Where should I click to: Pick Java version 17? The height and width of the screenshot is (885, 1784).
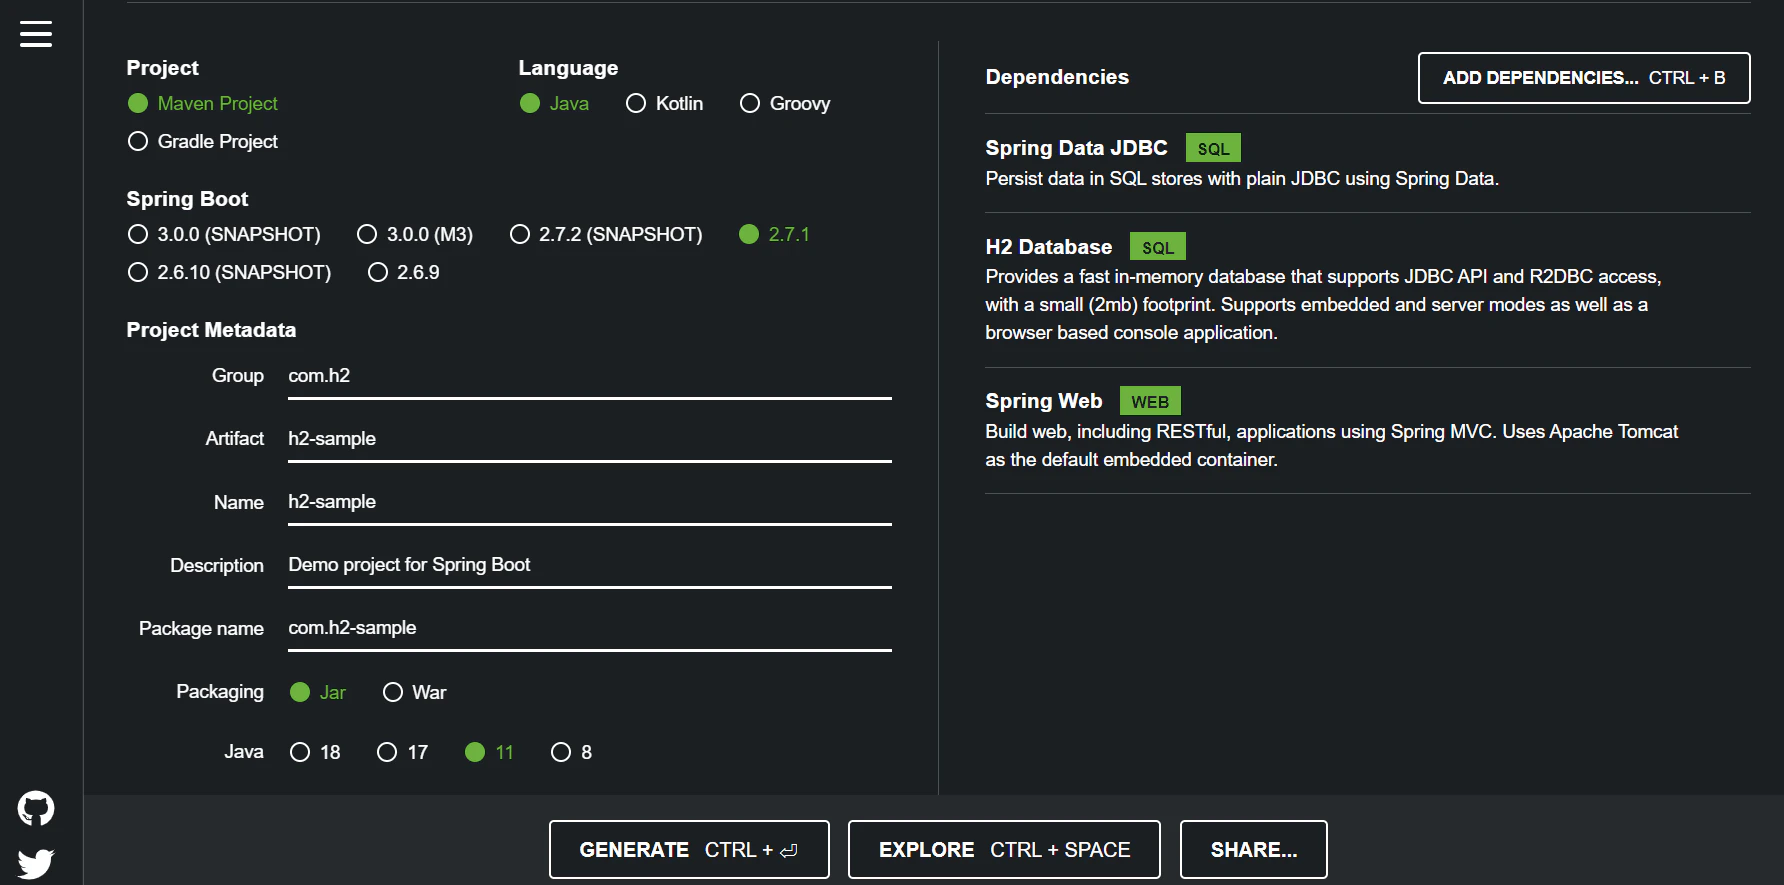click(x=402, y=752)
